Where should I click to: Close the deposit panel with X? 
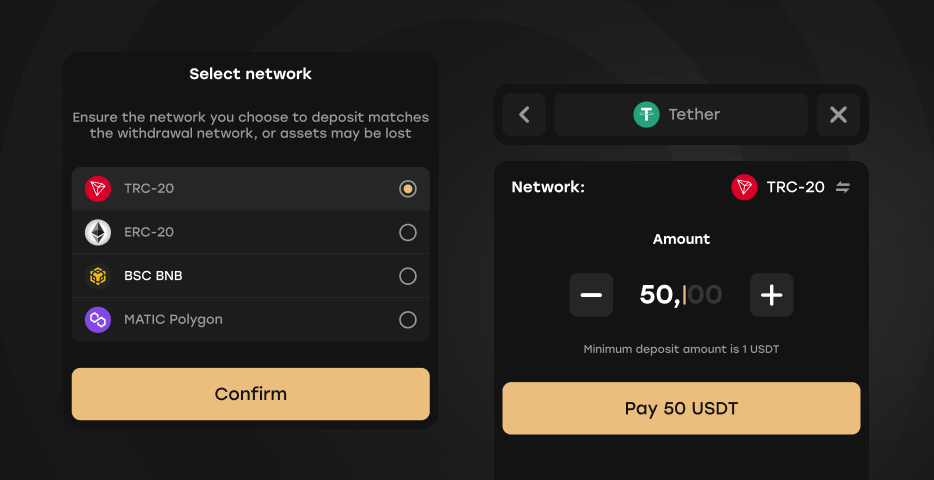click(838, 114)
